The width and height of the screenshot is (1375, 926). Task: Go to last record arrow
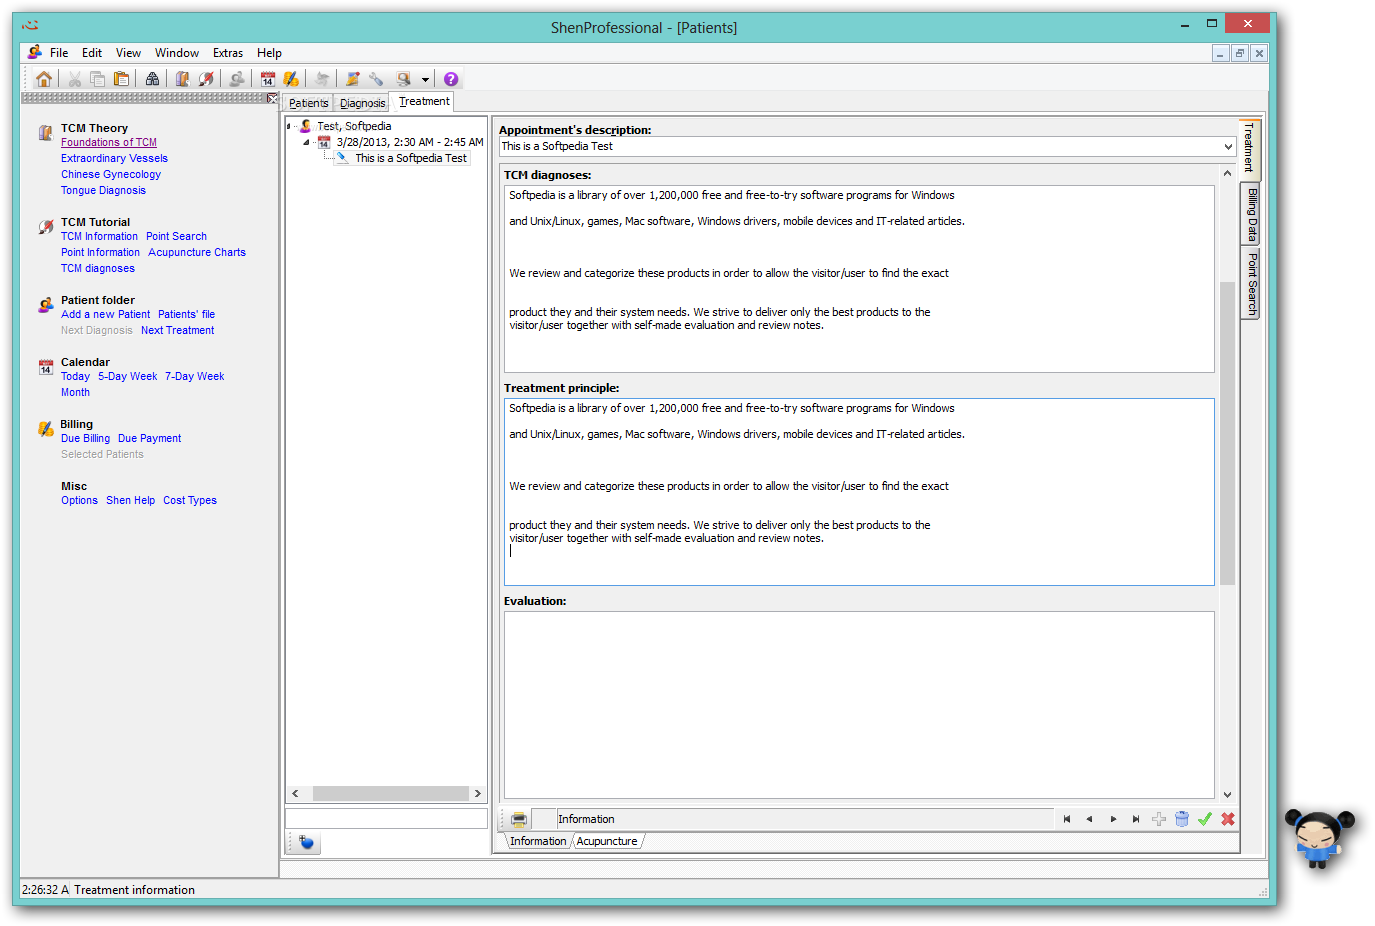click(x=1136, y=819)
